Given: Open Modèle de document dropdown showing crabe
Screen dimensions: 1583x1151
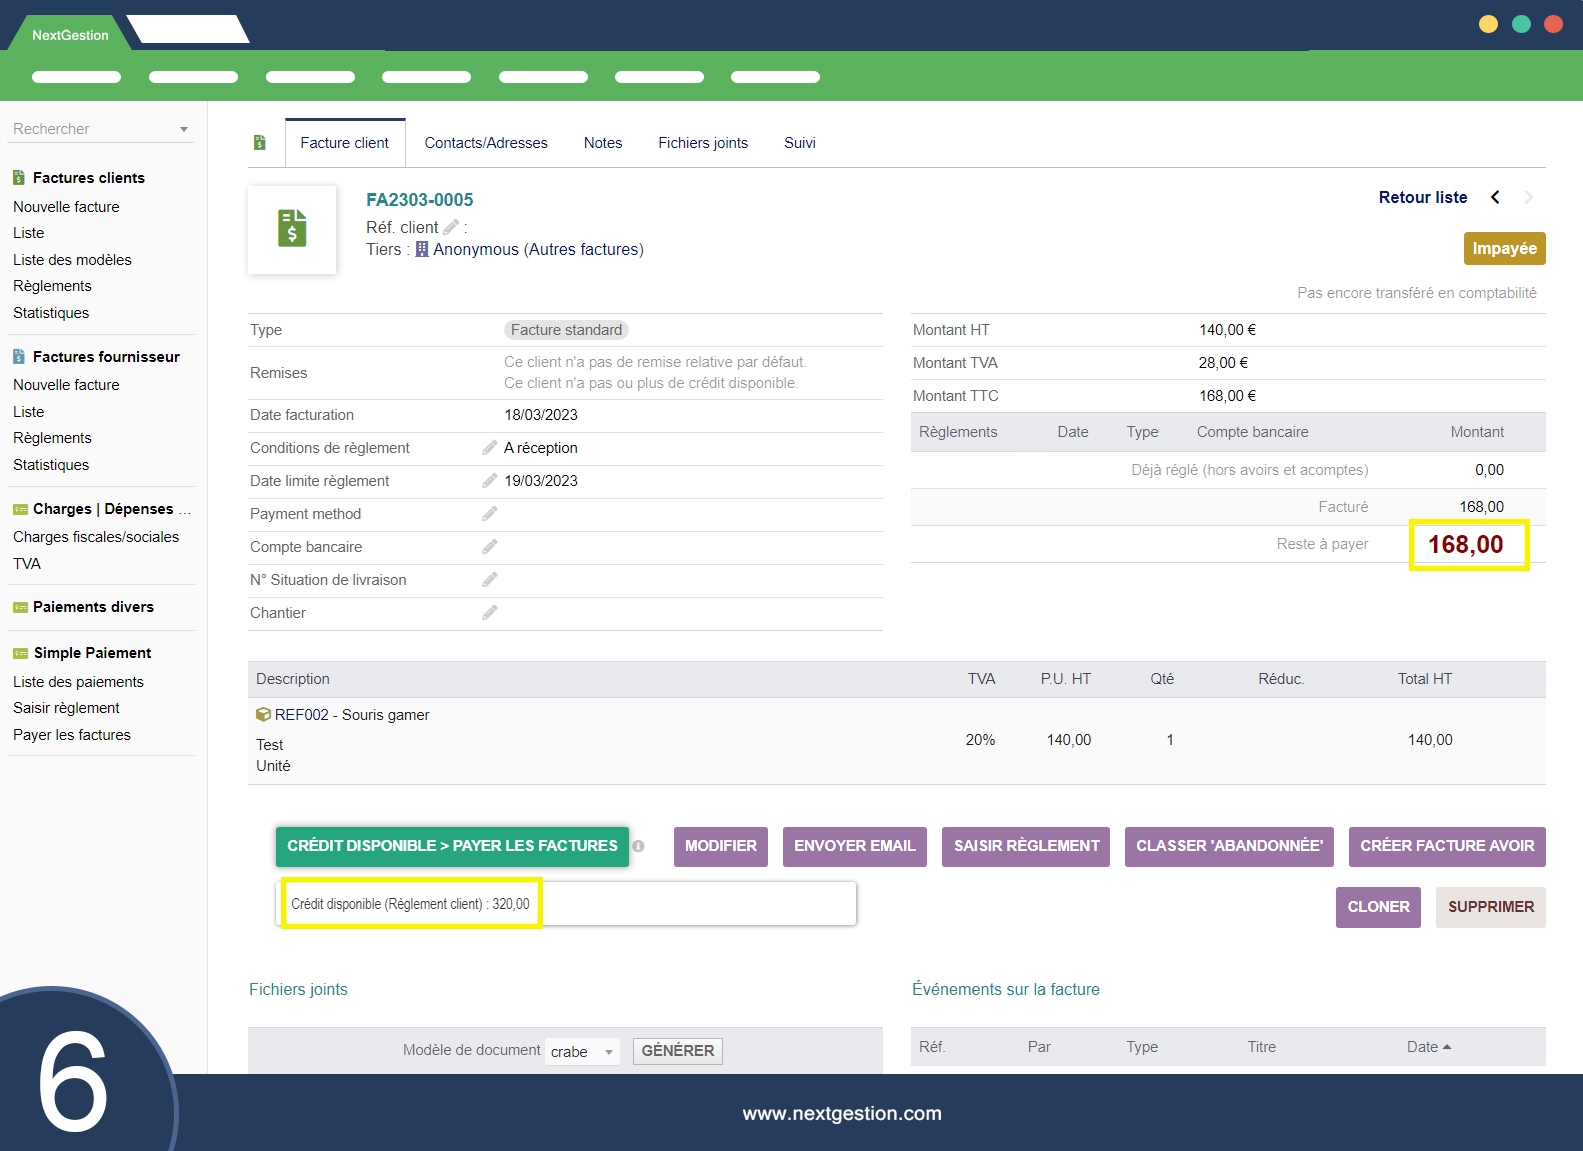Looking at the screenshot, I should [x=582, y=1051].
